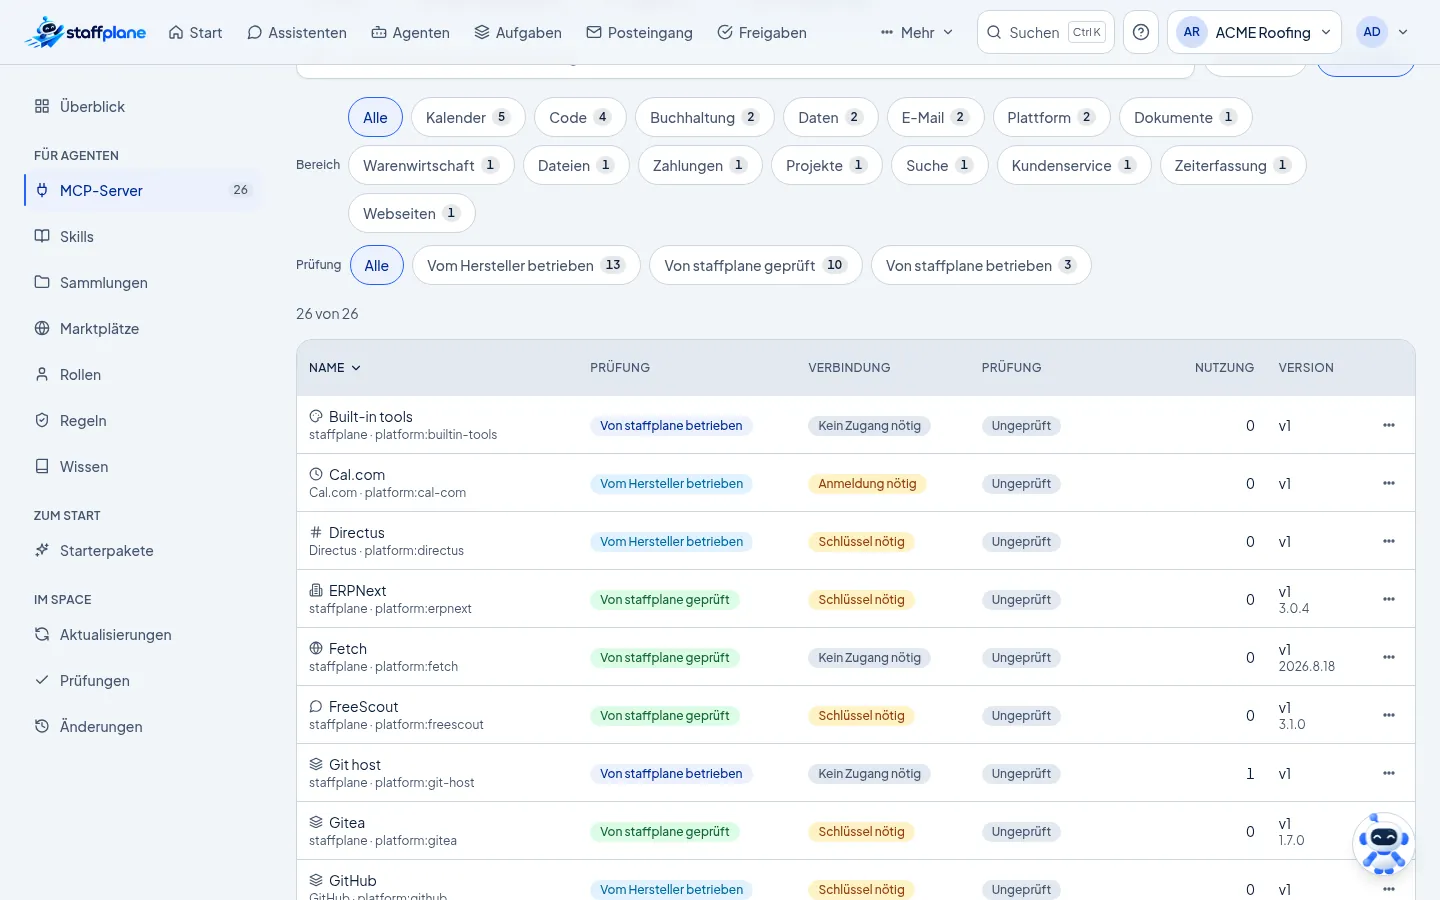The image size is (1440, 900).
Task: Open the staffplane logo home
Action: pyautogui.click(x=85, y=32)
